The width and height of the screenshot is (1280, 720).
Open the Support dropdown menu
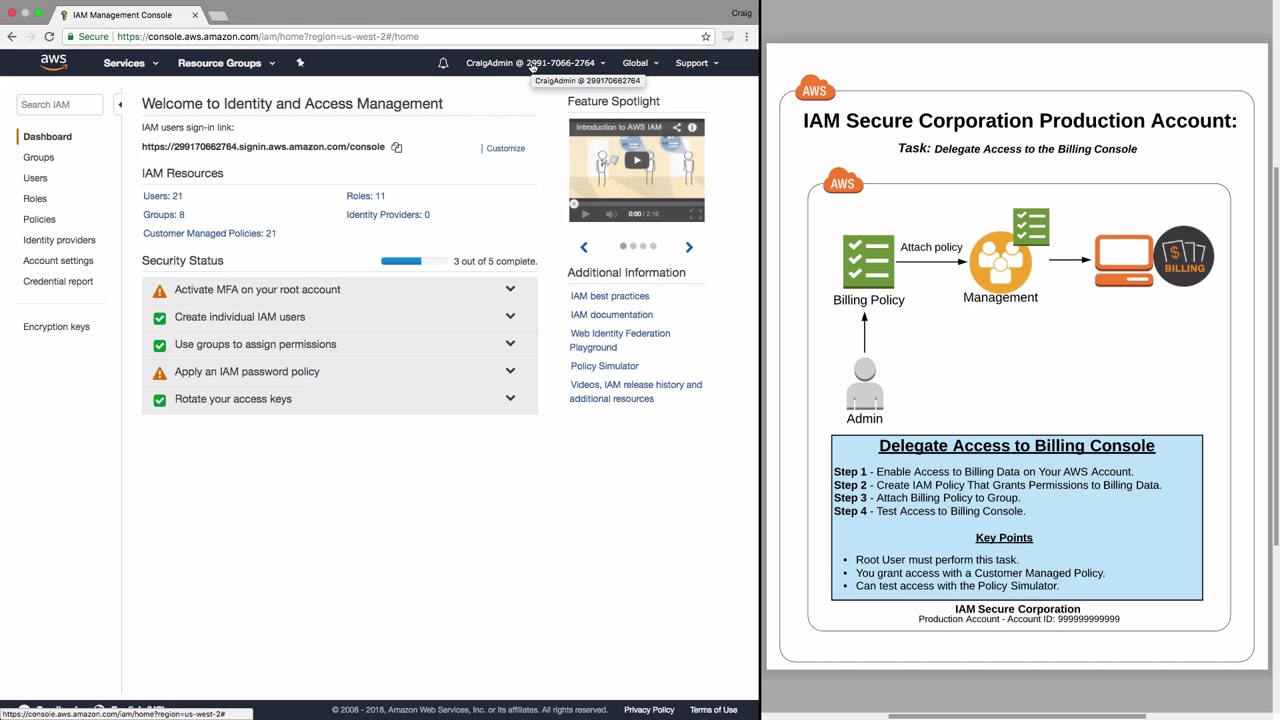[x=697, y=63]
